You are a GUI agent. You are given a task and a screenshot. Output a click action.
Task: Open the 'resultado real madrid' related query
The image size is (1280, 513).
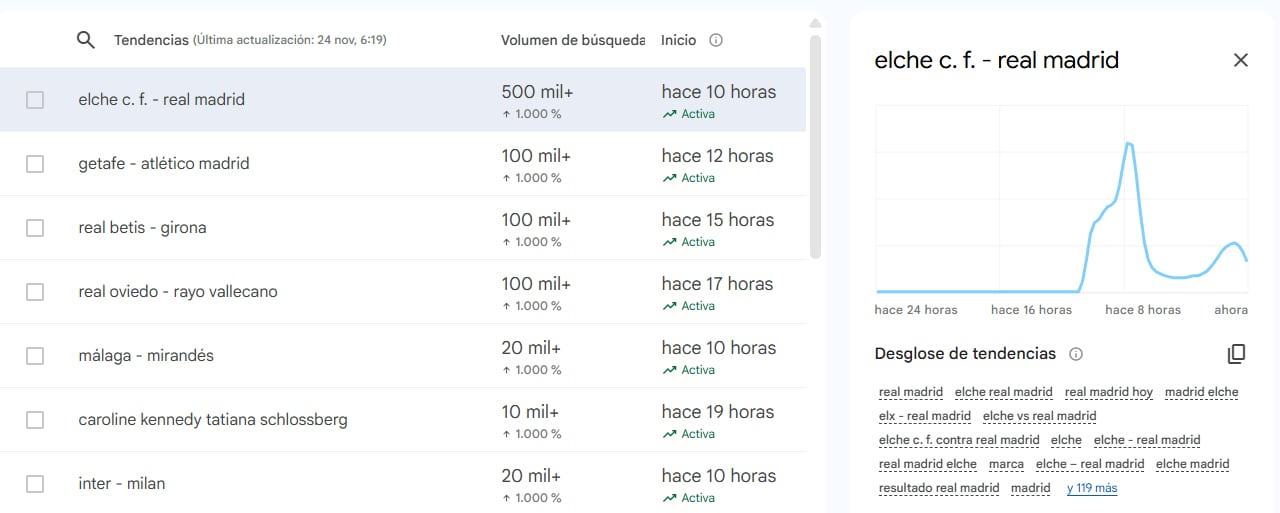[939, 488]
